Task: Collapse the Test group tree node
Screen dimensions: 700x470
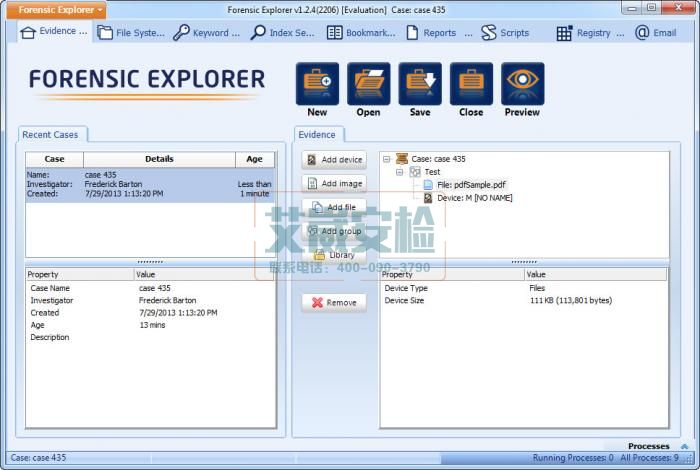Action: (400, 172)
